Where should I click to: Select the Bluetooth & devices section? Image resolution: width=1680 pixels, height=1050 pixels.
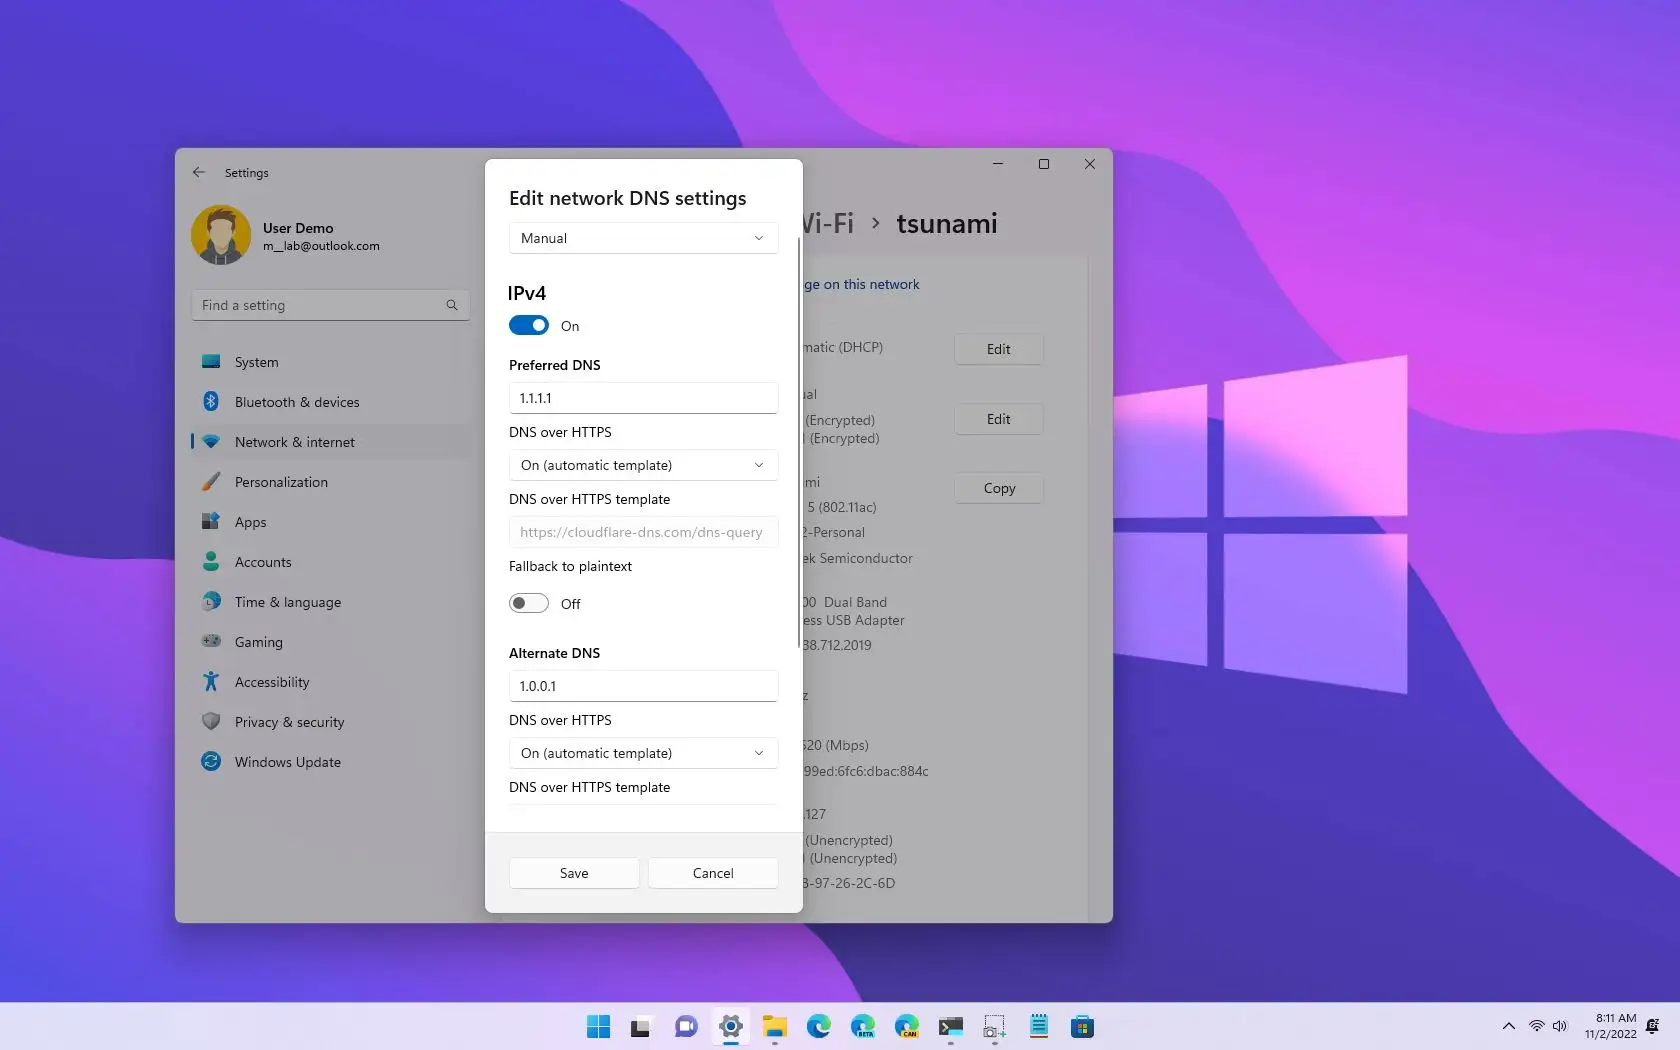point(296,401)
